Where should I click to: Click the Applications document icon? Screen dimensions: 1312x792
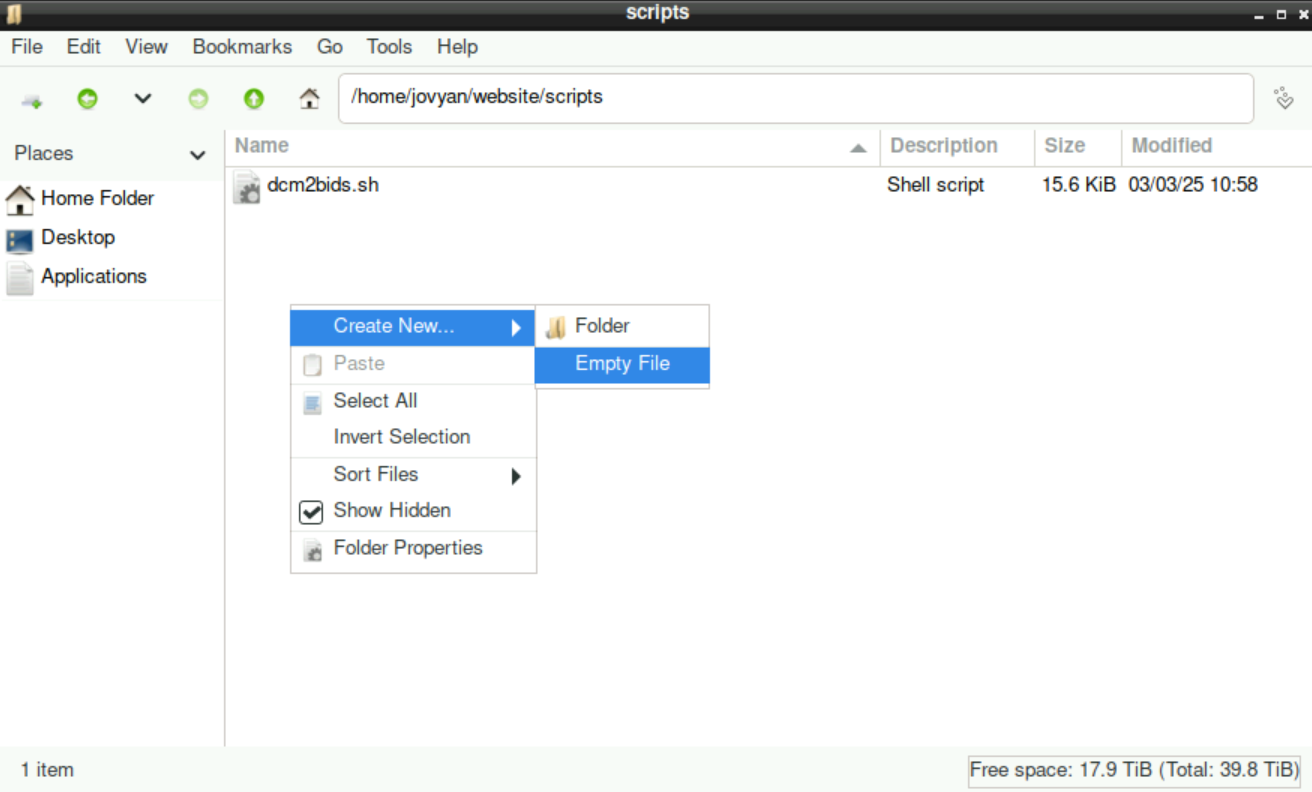pos(19,279)
